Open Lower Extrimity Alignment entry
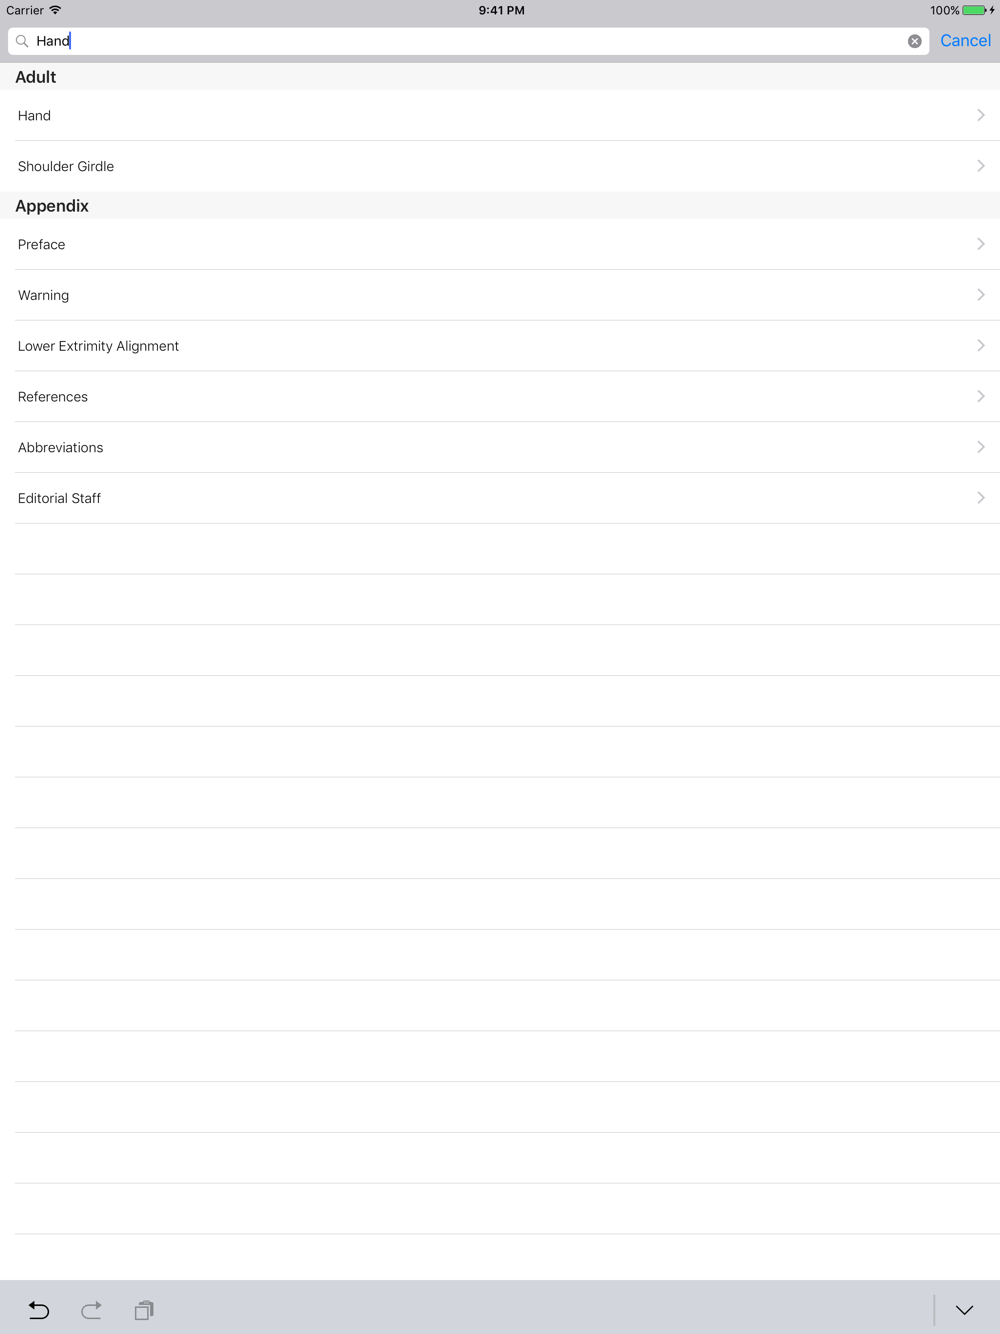Viewport: 1000px width, 1334px height. (x=500, y=346)
